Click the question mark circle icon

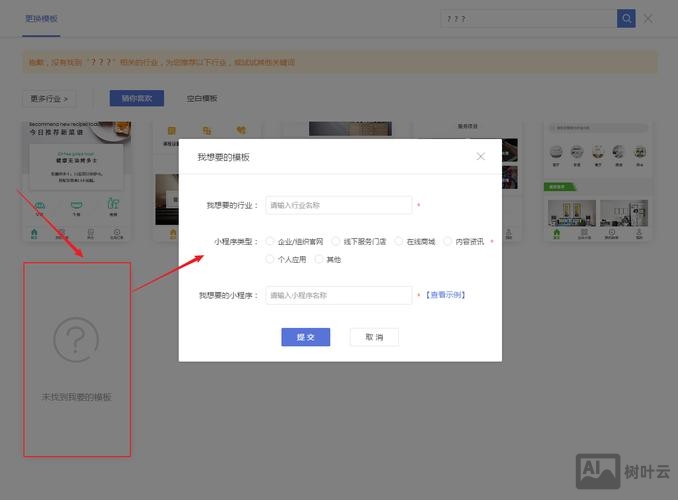click(76, 340)
